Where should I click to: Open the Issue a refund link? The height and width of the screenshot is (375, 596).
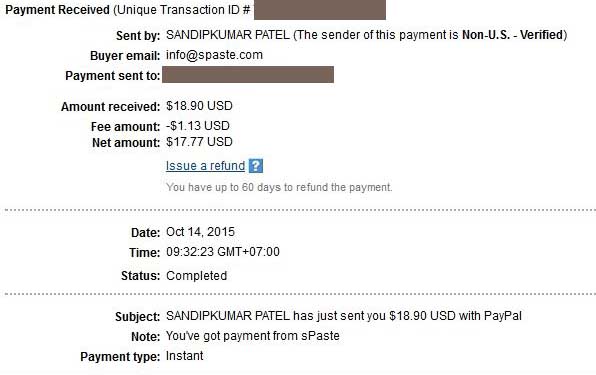205,166
